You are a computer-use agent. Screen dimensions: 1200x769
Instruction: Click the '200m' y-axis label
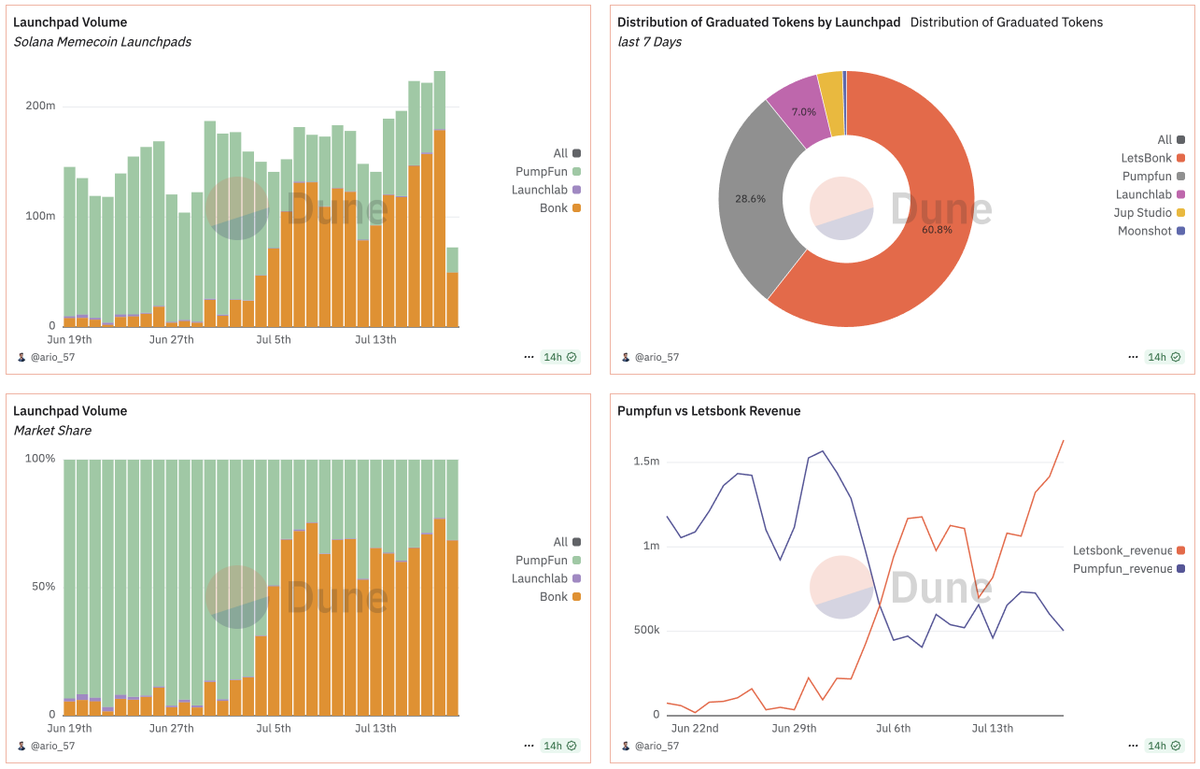click(40, 106)
